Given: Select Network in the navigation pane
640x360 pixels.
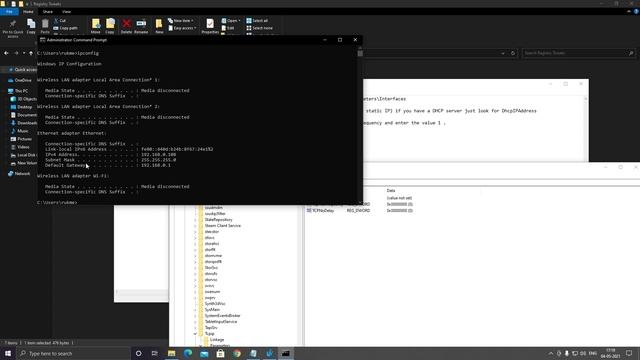Looking at the screenshot, I should [x=19, y=174].
